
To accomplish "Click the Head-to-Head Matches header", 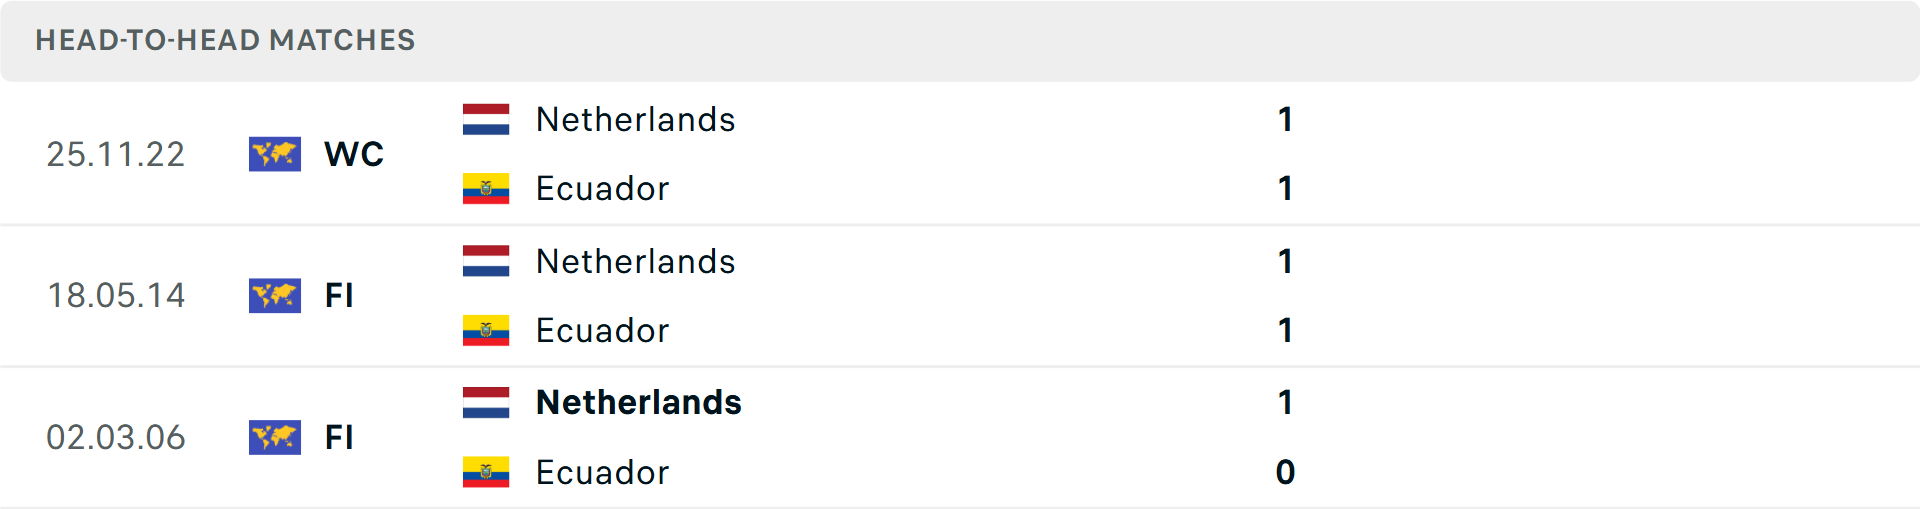I will [225, 40].
